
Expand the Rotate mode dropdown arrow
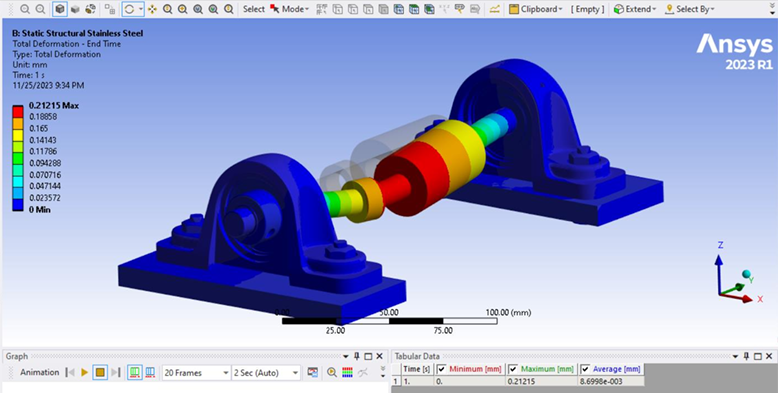click(141, 9)
